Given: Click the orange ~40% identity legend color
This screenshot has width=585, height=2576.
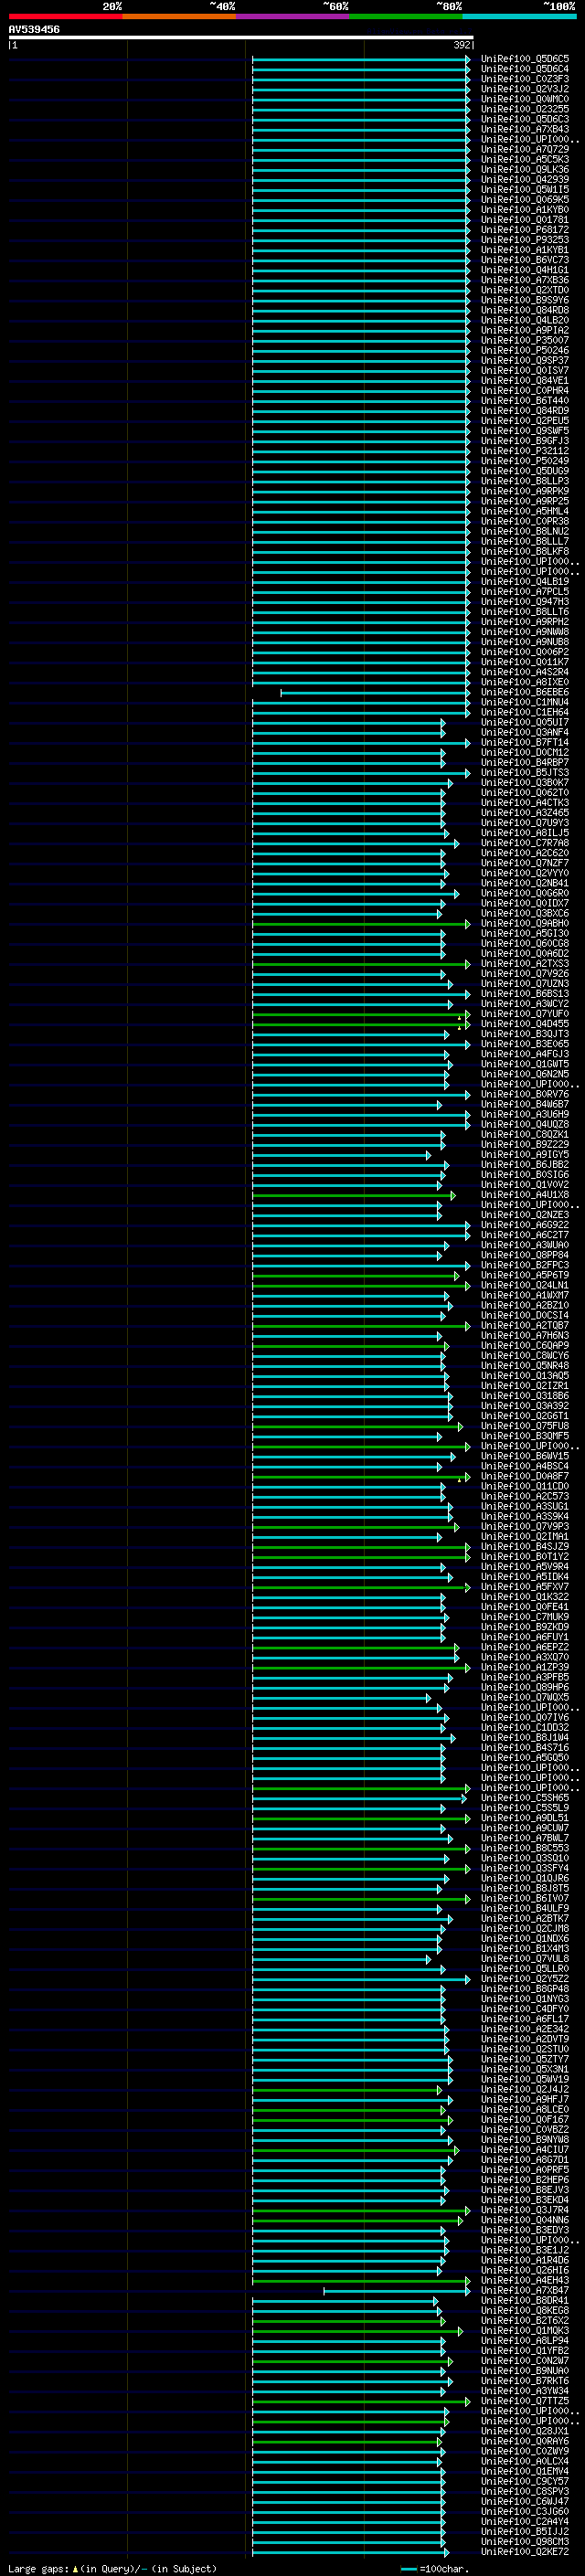Looking at the screenshot, I should [179, 16].
